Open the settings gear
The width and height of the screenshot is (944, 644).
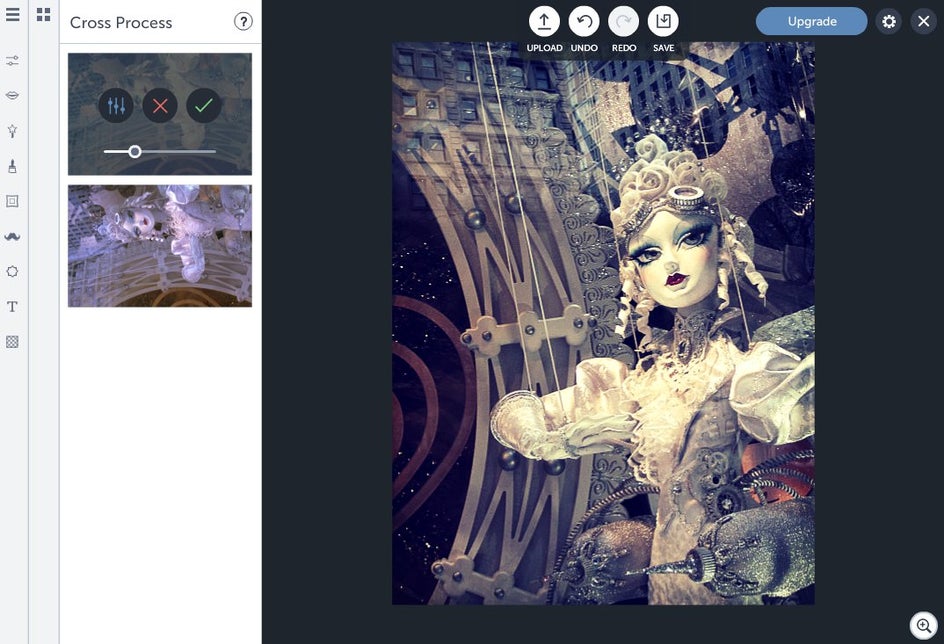click(889, 22)
